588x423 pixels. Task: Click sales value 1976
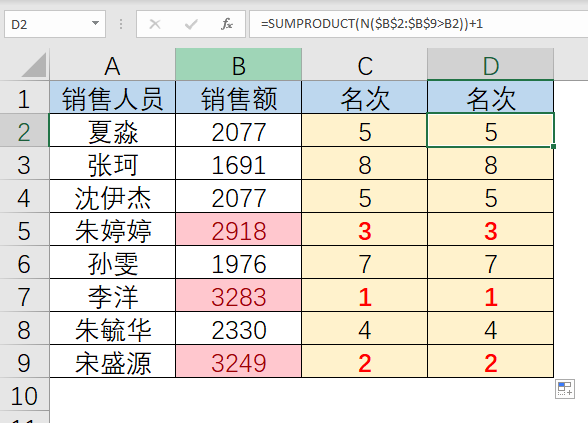tap(238, 262)
